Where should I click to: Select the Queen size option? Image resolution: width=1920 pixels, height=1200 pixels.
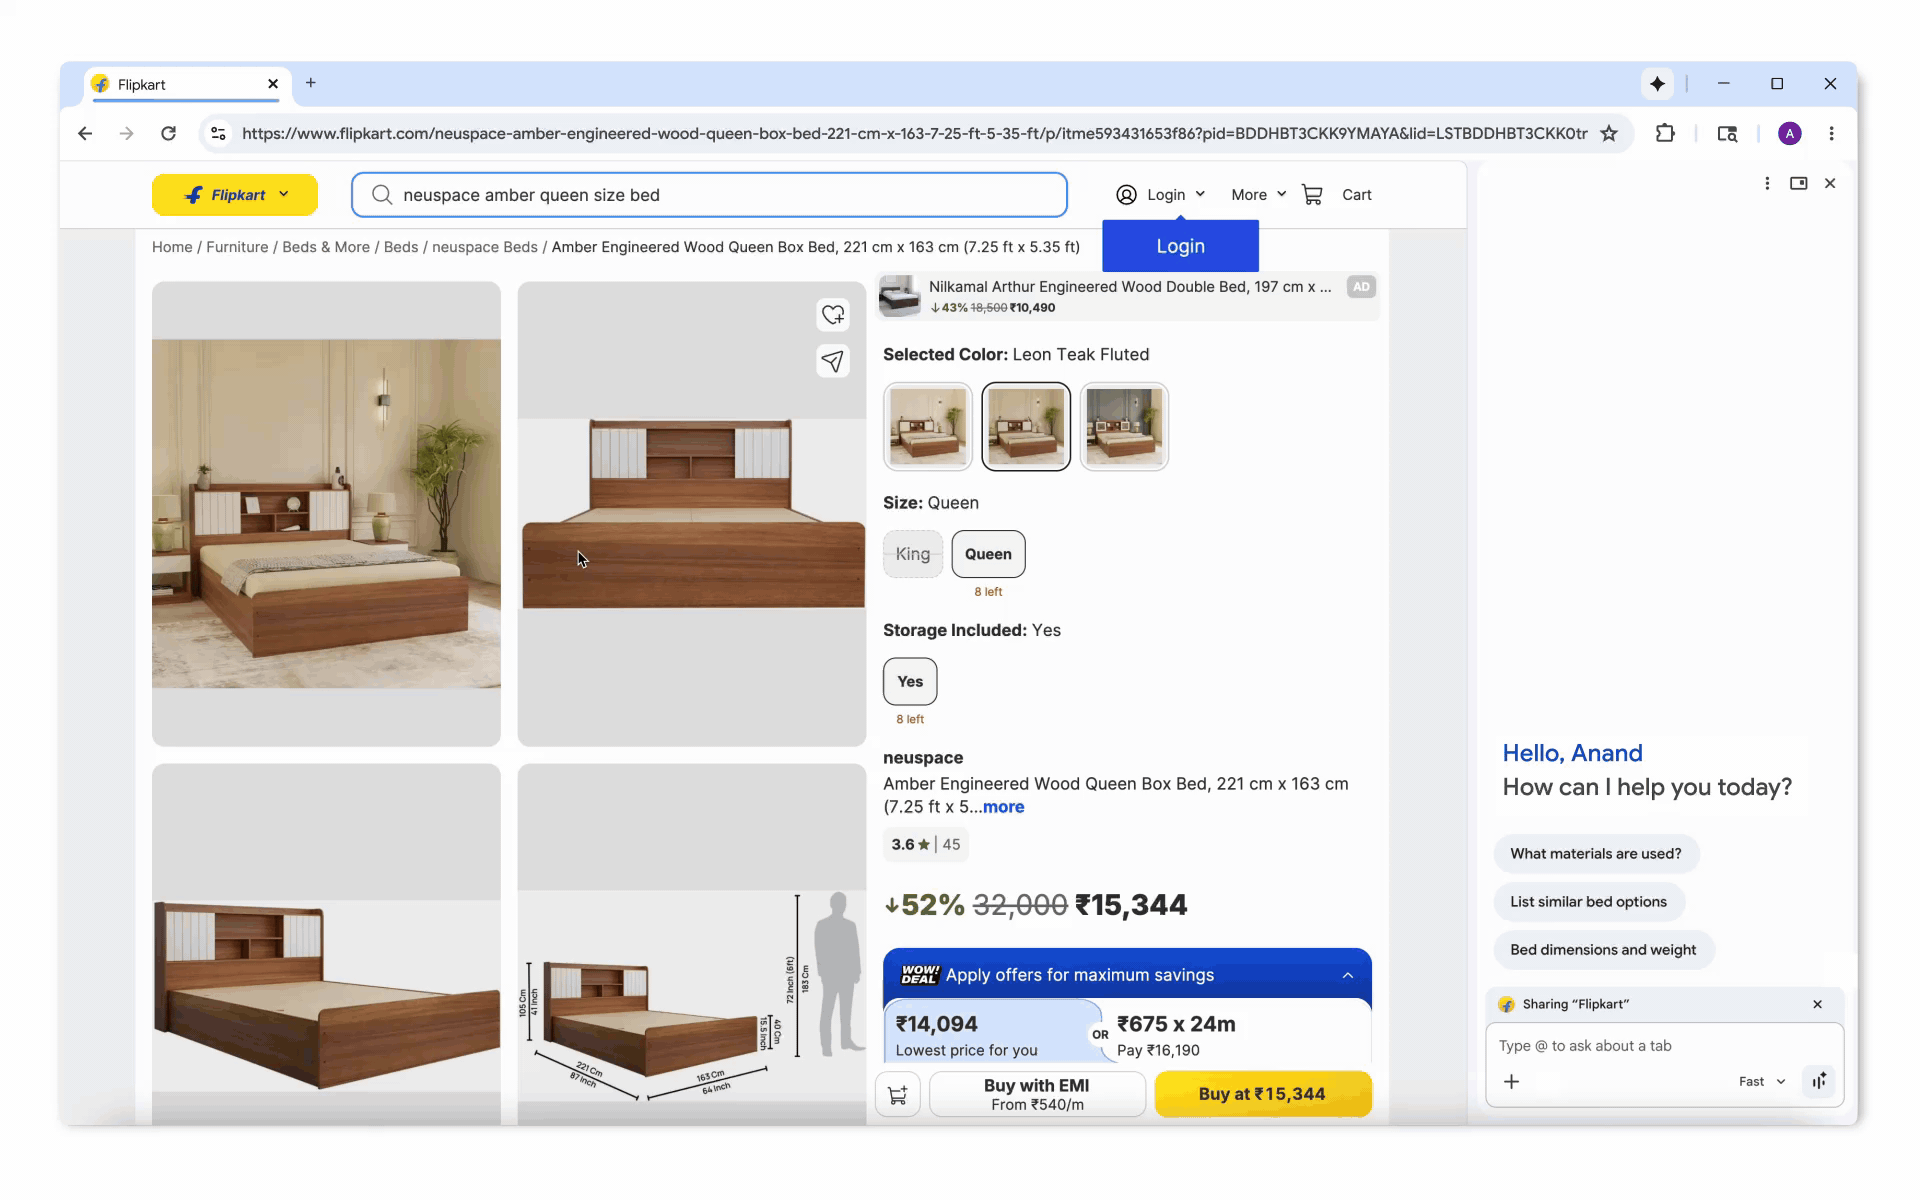coord(988,554)
